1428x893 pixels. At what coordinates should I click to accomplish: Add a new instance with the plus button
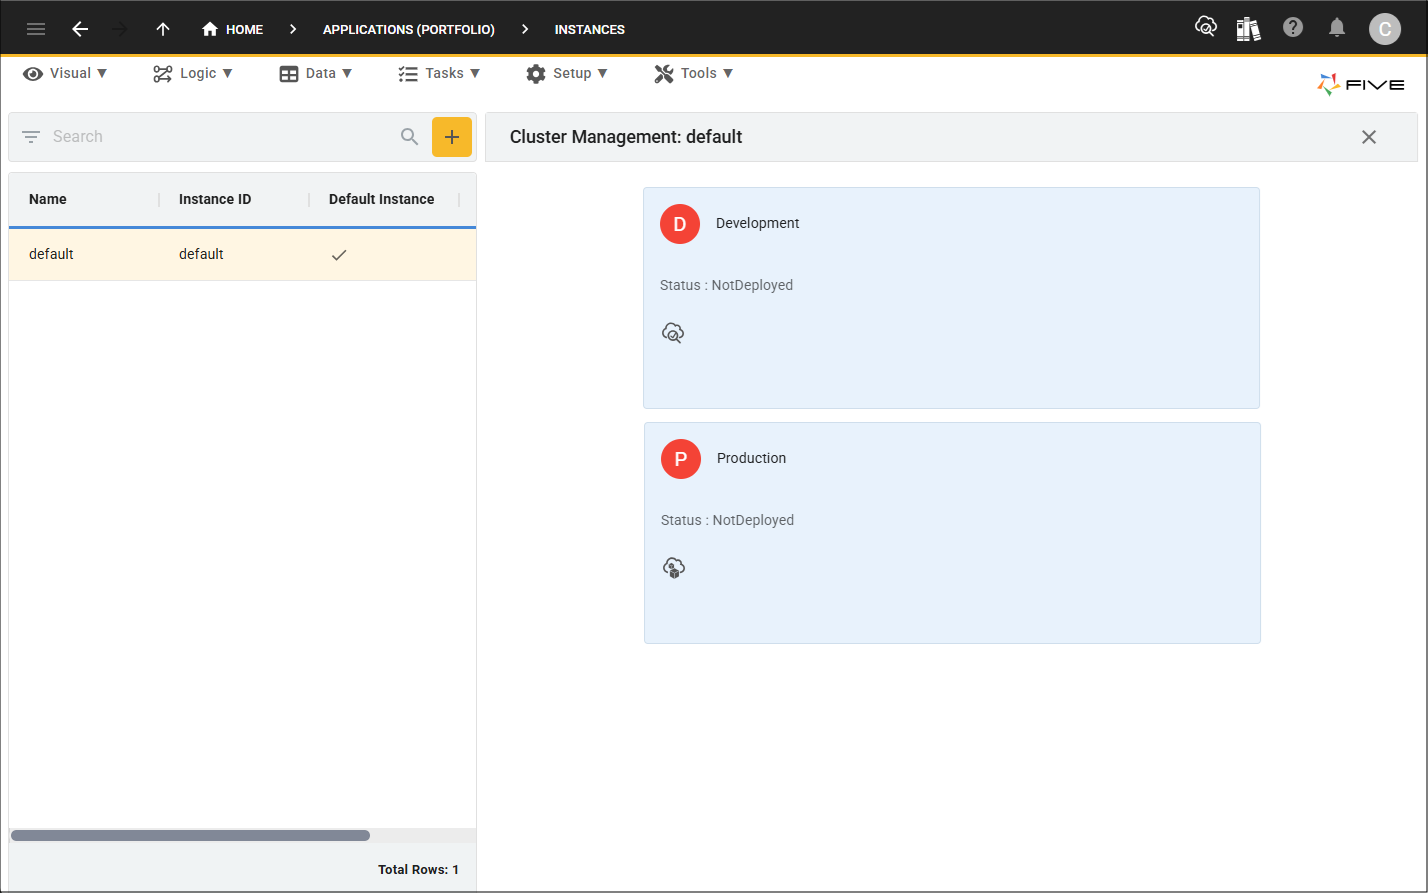[x=452, y=136]
